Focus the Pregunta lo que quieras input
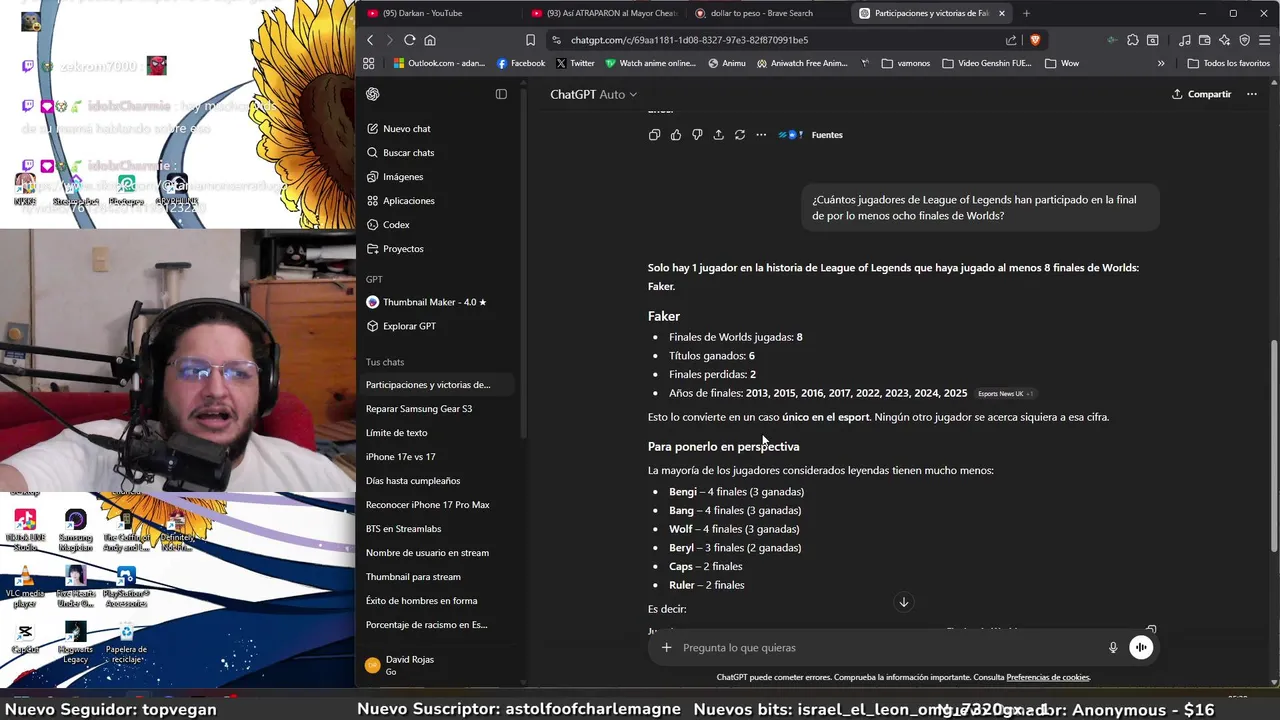The width and height of the screenshot is (1280, 720). pyautogui.click(x=890, y=648)
